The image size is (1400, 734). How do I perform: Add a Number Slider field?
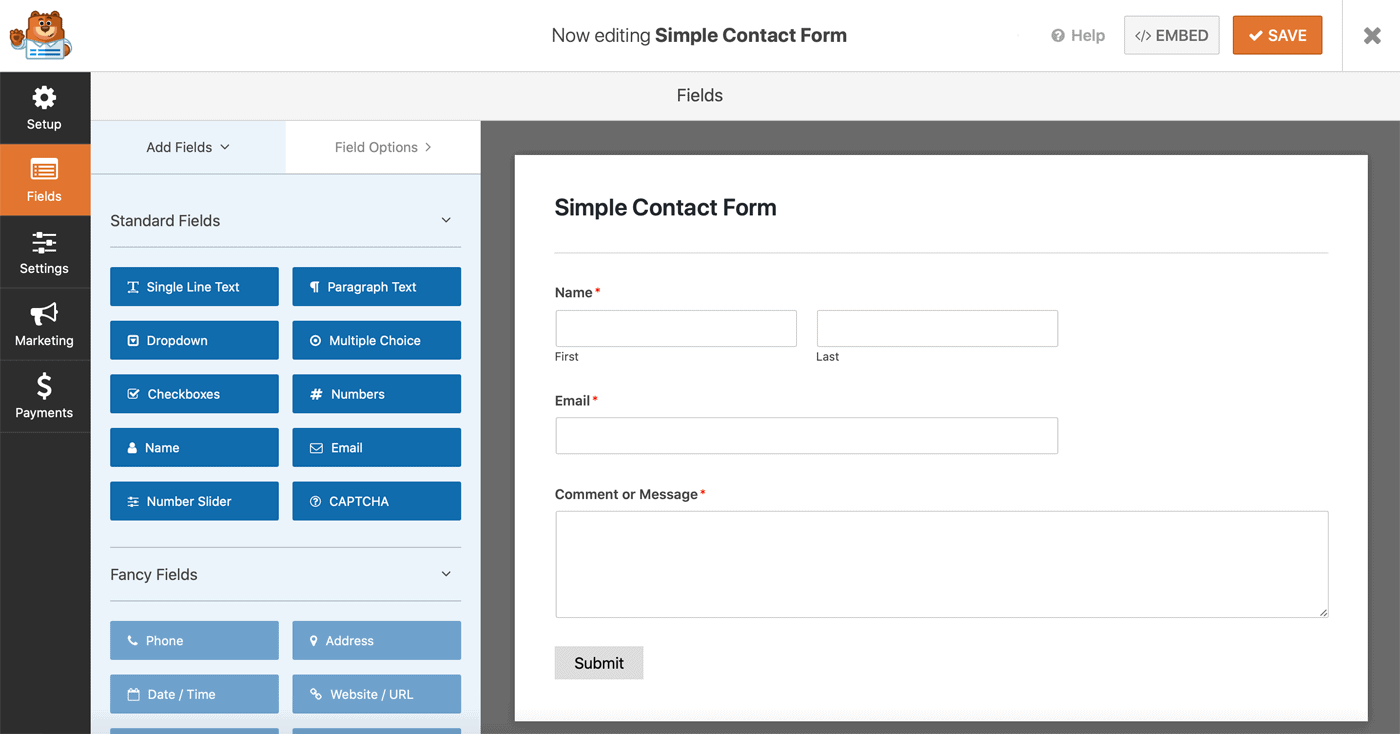194,501
